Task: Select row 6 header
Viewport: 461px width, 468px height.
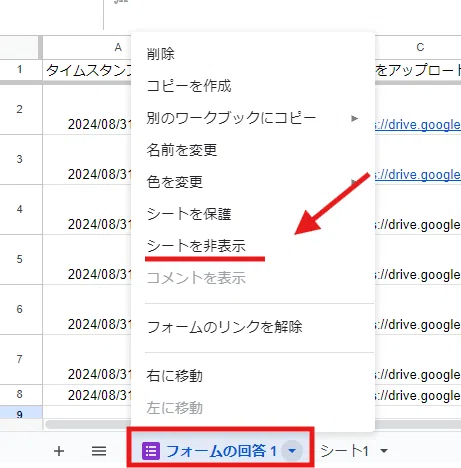Action: (x=20, y=309)
